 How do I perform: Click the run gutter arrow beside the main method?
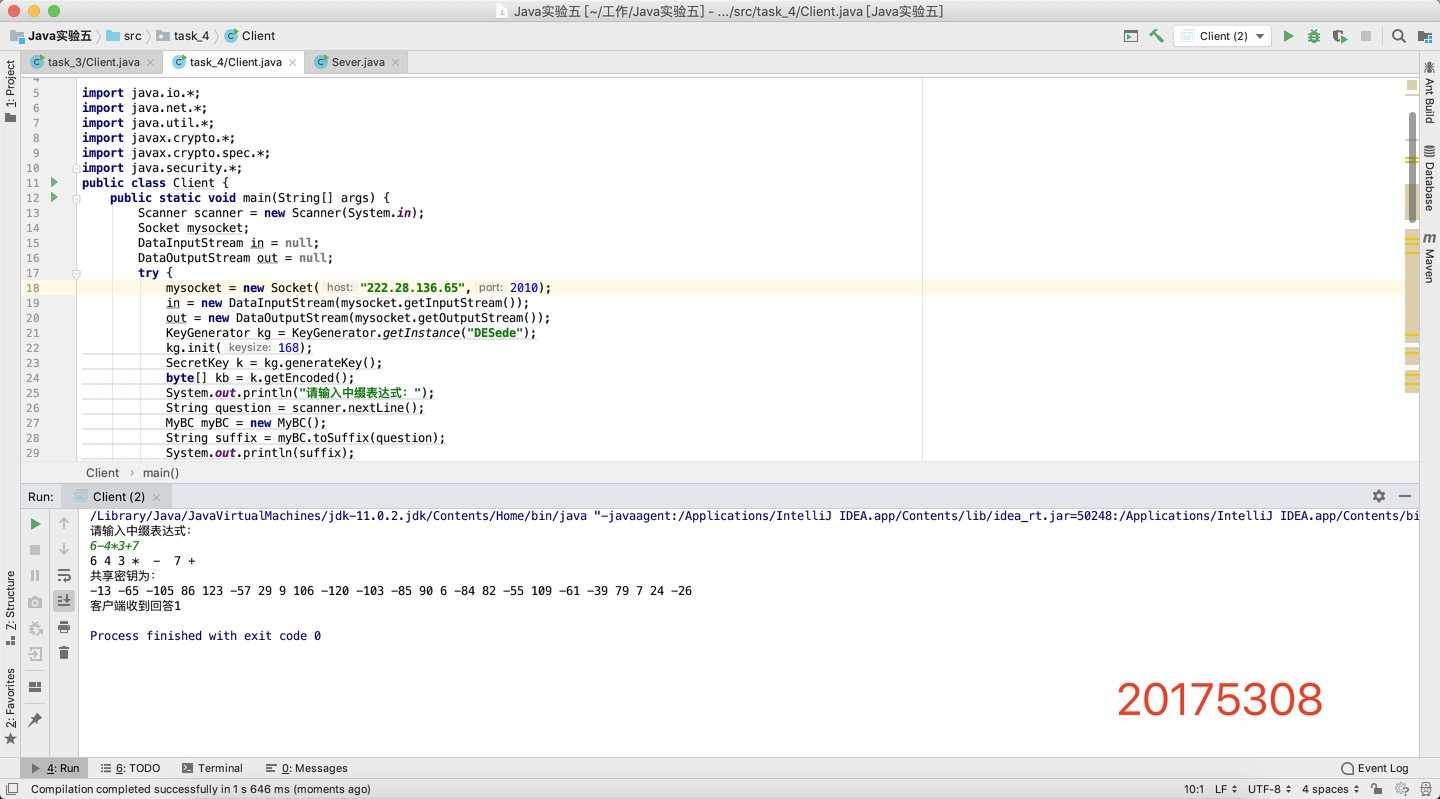tap(54, 198)
